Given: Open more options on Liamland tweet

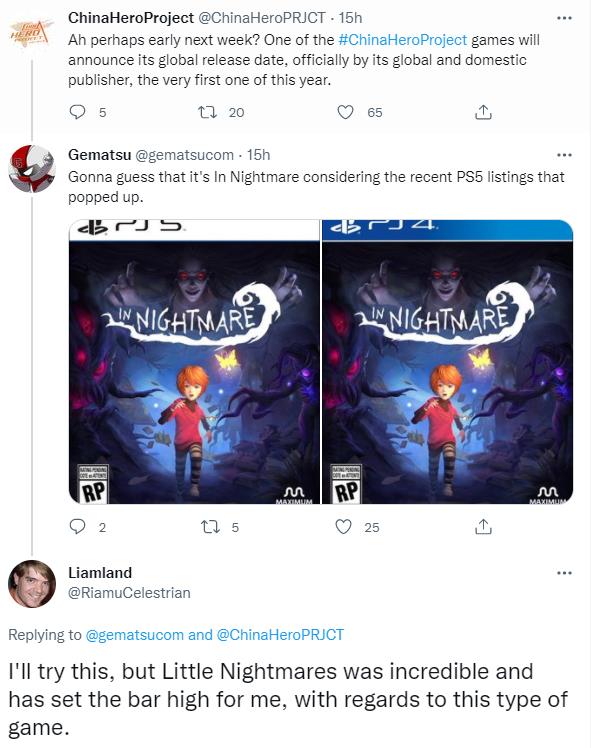Looking at the screenshot, I should click(x=564, y=573).
